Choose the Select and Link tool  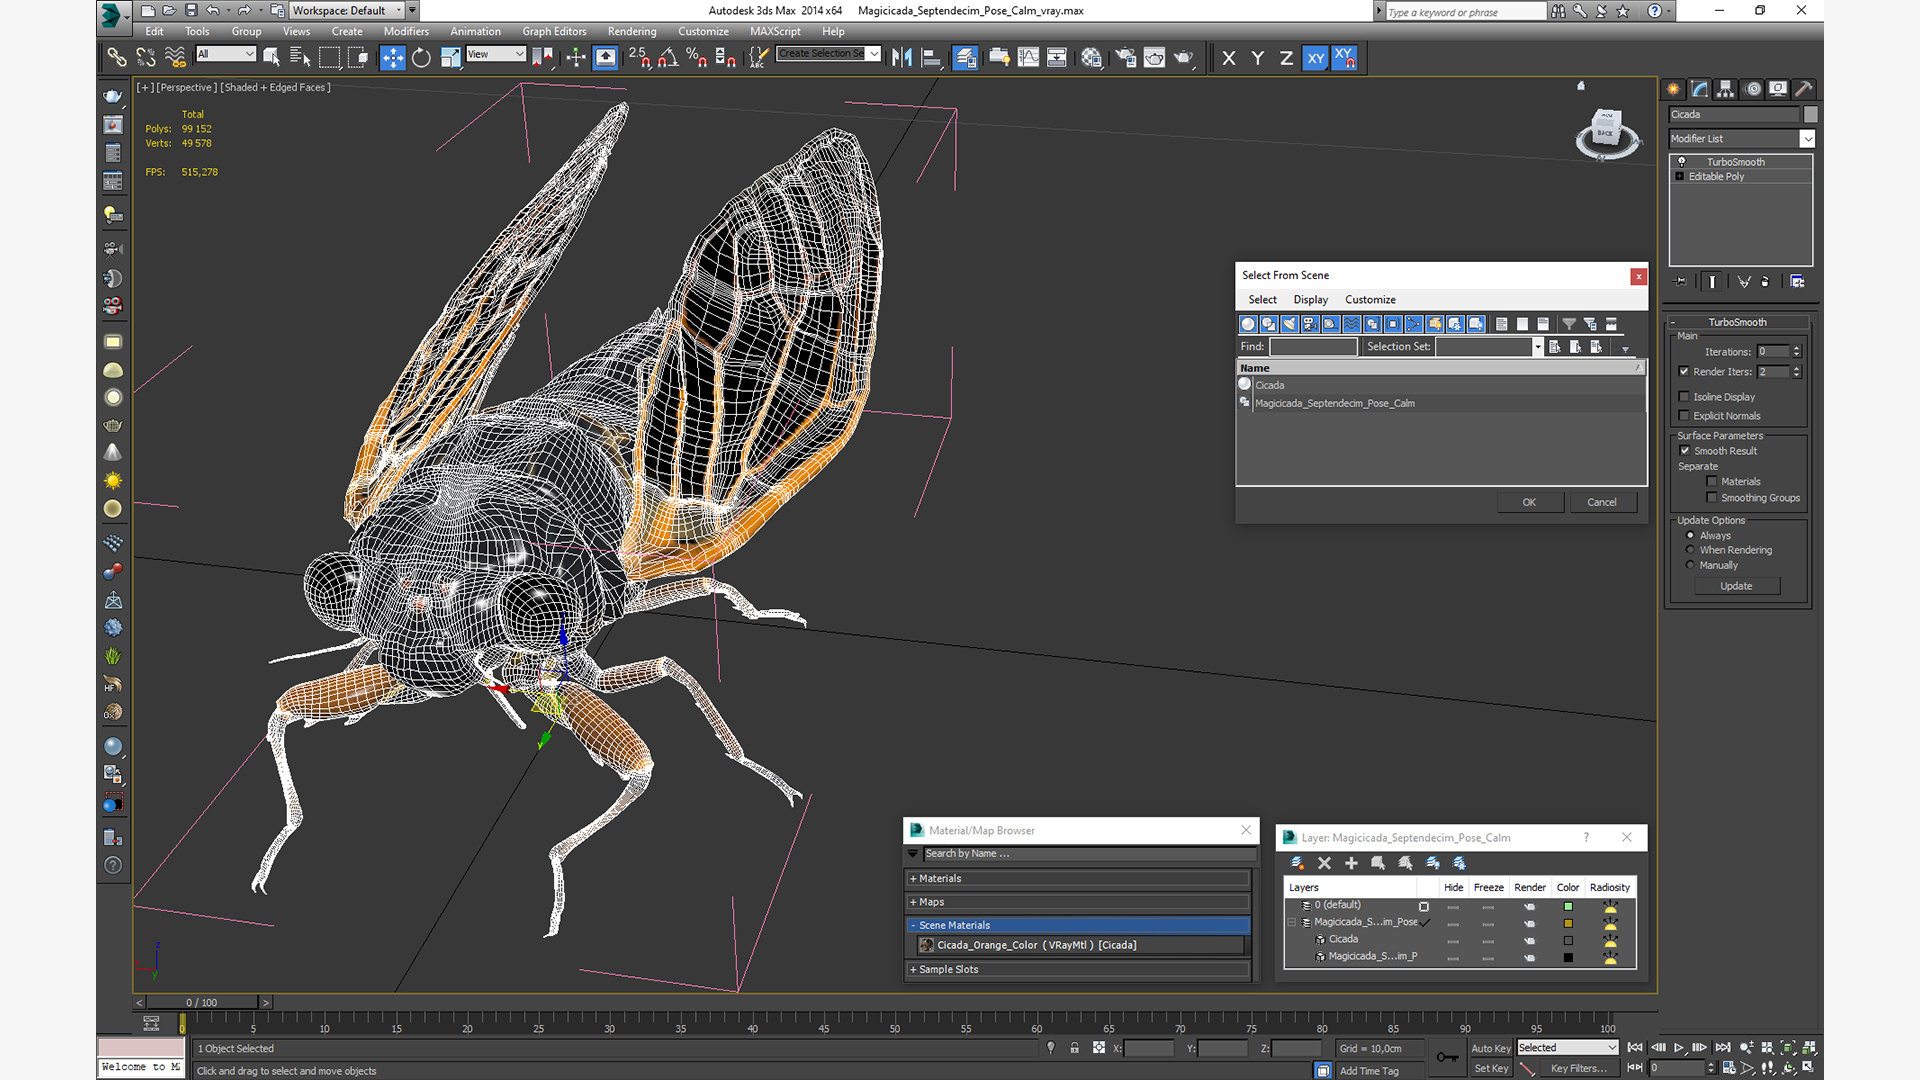tap(117, 58)
